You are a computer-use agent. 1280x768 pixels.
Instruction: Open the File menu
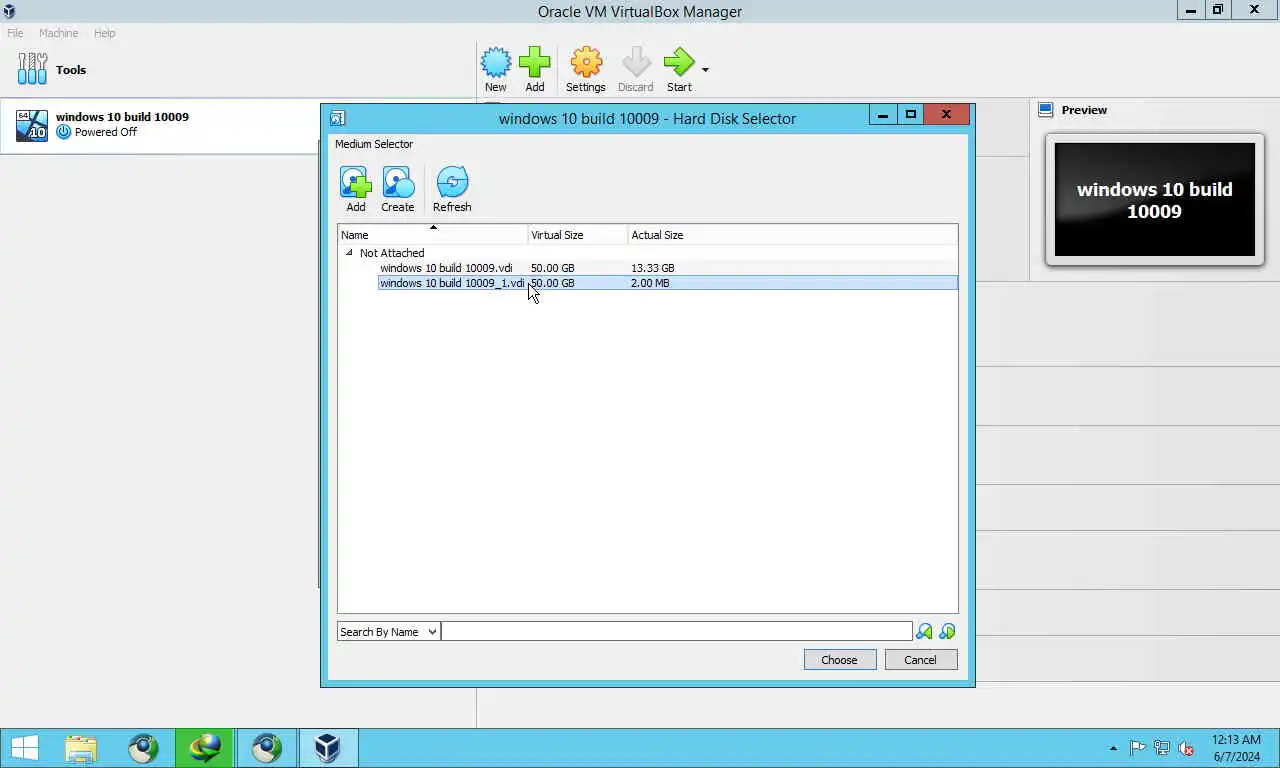[15, 33]
